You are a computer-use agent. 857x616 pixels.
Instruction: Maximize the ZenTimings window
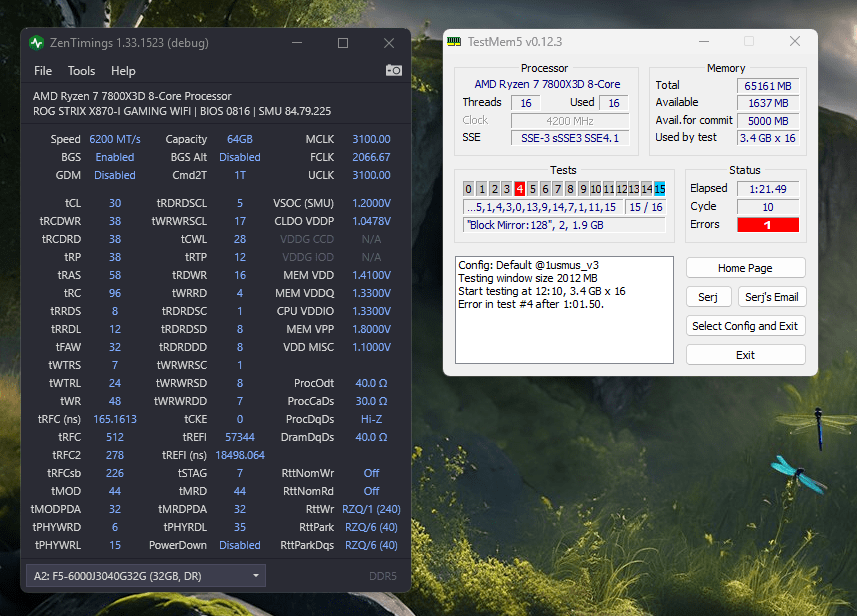coord(343,43)
